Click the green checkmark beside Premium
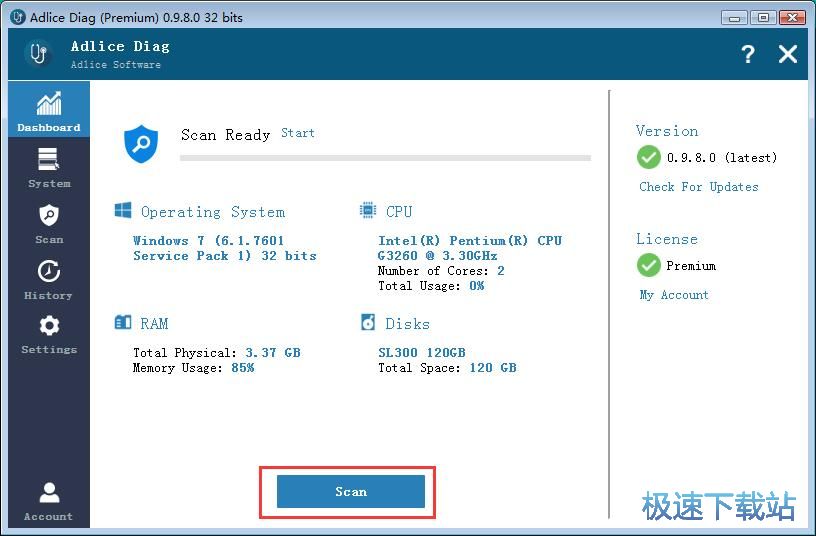 pos(648,265)
